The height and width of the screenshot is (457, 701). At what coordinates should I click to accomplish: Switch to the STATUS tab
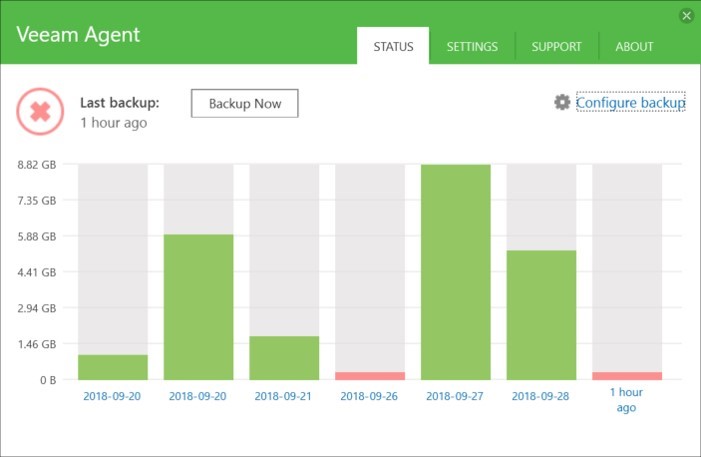pyautogui.click(x=393, y=46)
